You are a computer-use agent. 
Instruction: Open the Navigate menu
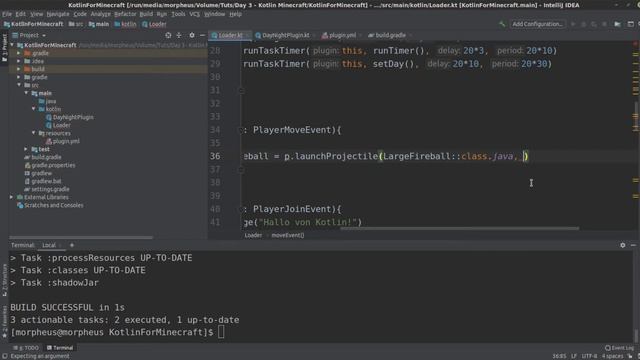click(x=58, y=14)
